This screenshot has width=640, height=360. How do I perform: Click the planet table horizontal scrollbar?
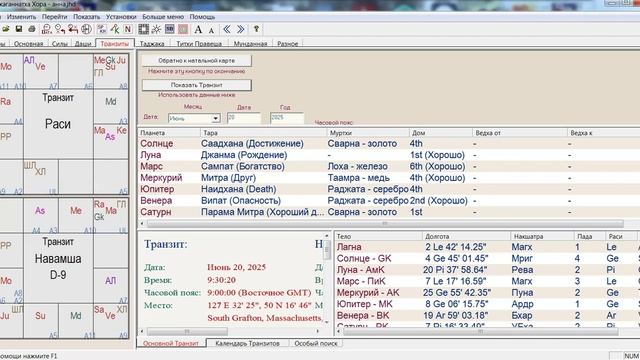coord(385,224)
